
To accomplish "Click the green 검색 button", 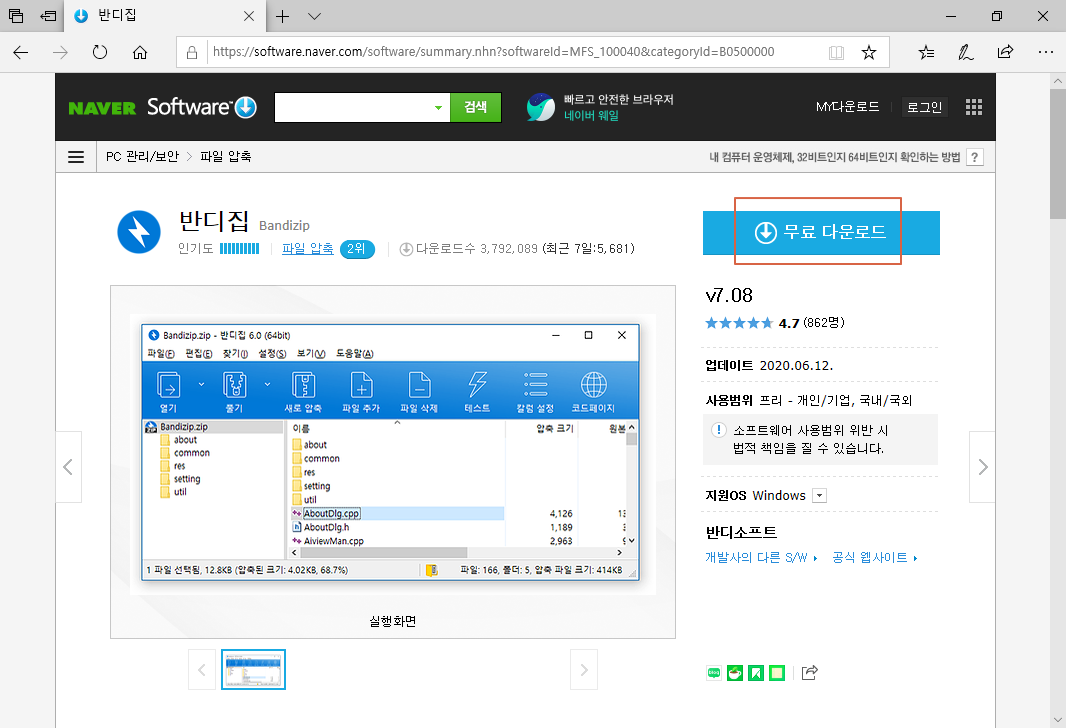I will tap(475, 107).
